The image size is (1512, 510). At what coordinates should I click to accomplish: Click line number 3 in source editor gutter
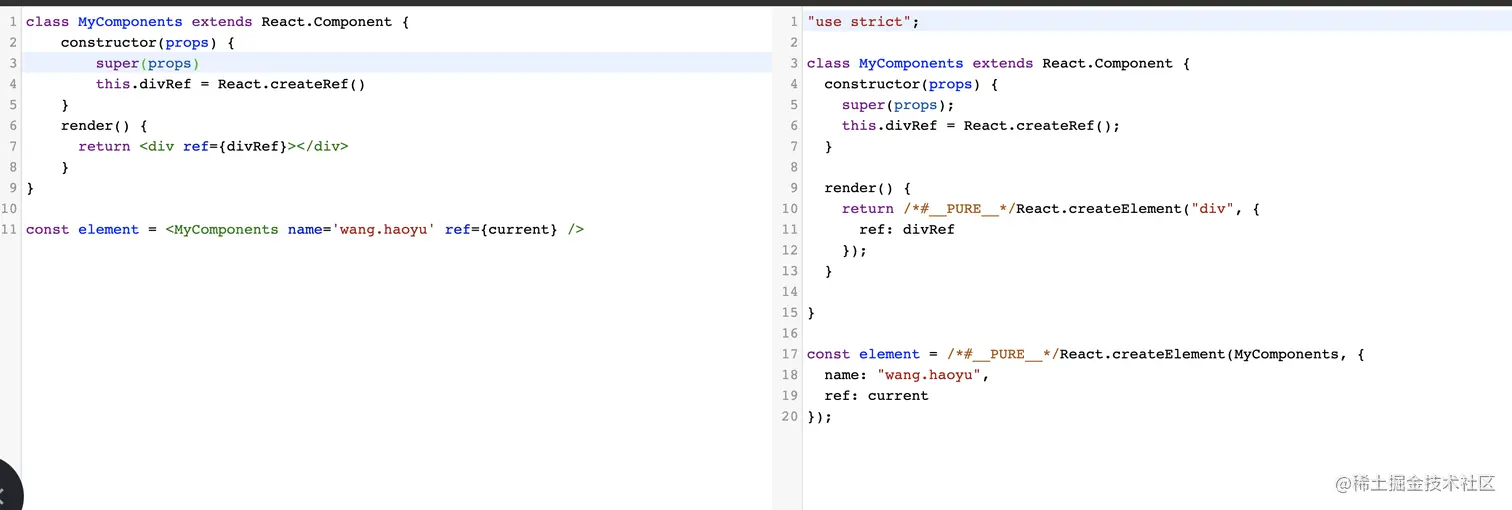tap(13, 63)
